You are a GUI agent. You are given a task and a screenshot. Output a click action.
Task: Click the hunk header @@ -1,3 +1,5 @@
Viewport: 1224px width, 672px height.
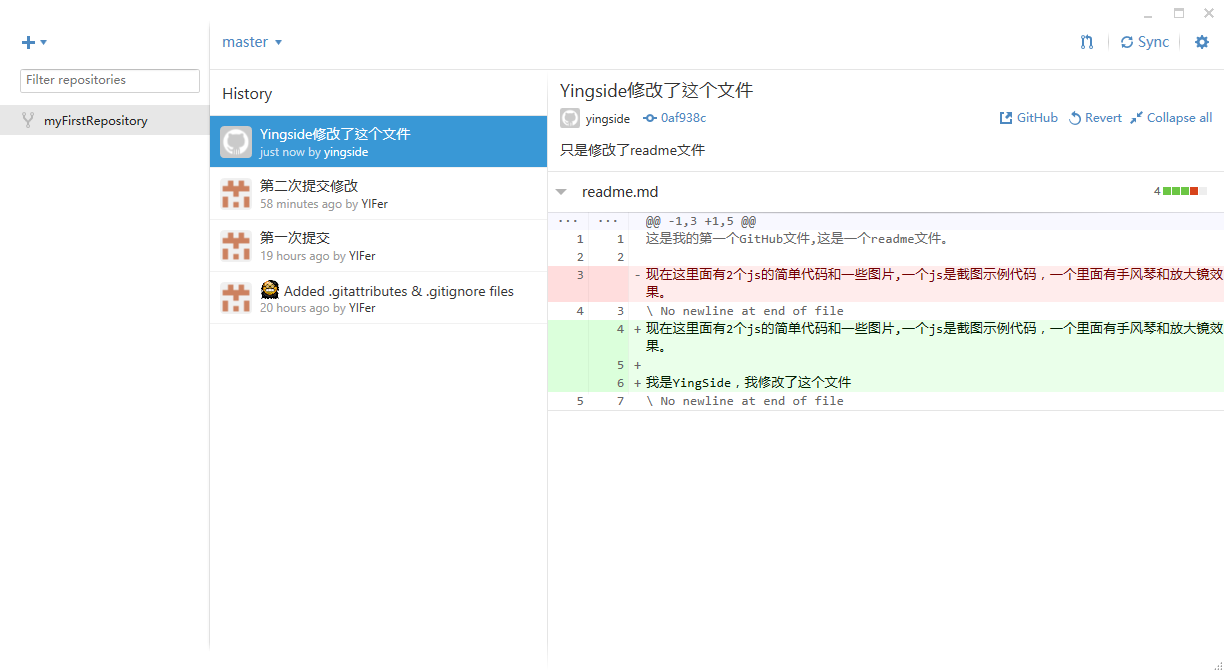(x=700, y=220)
